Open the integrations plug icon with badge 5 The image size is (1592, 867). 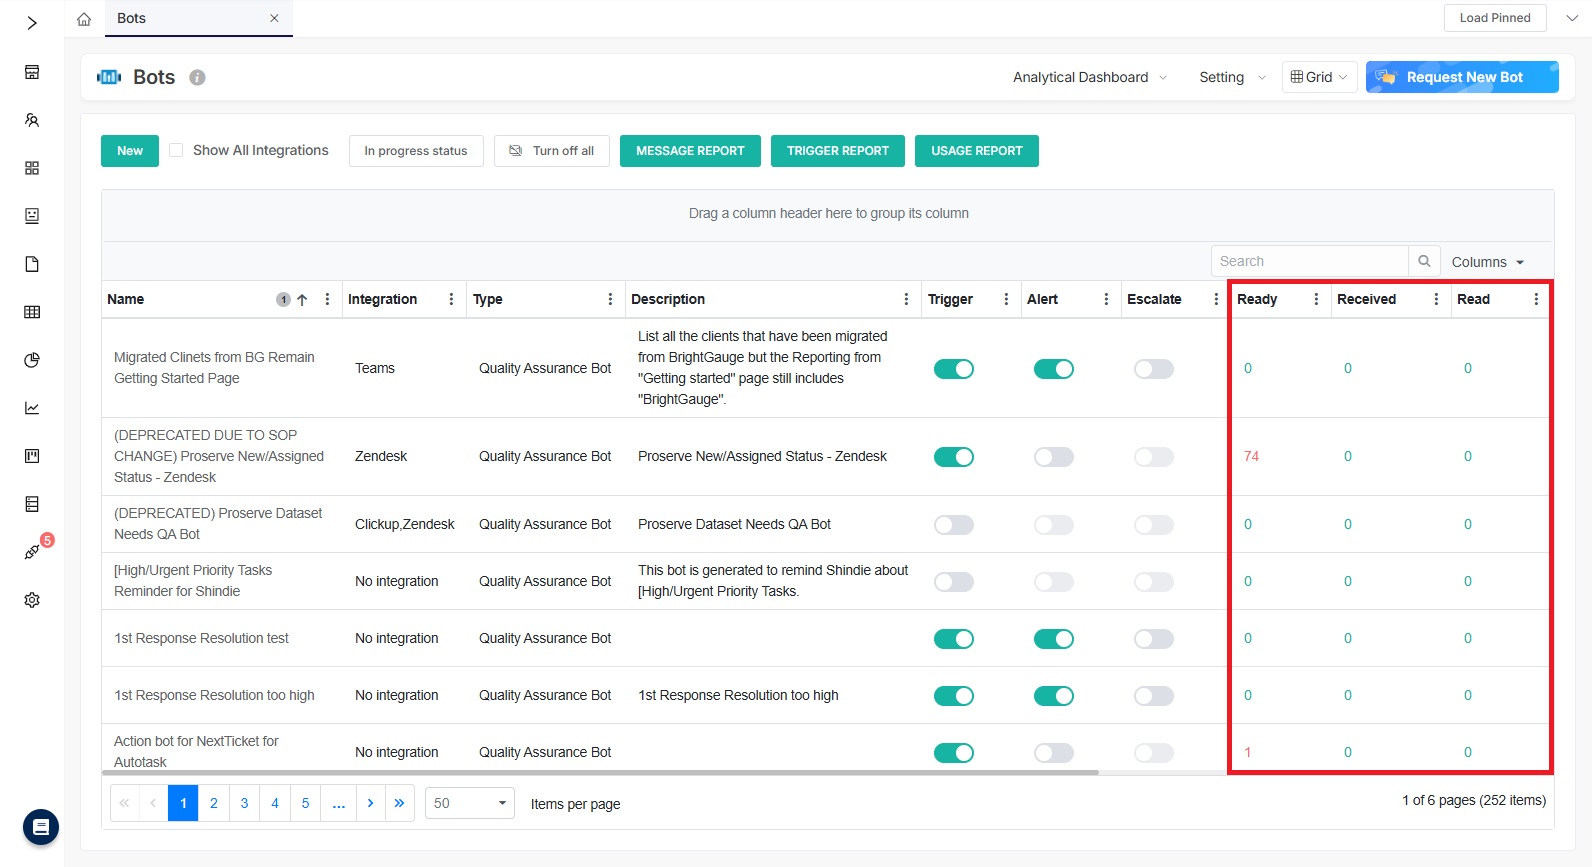pos(32,552)
